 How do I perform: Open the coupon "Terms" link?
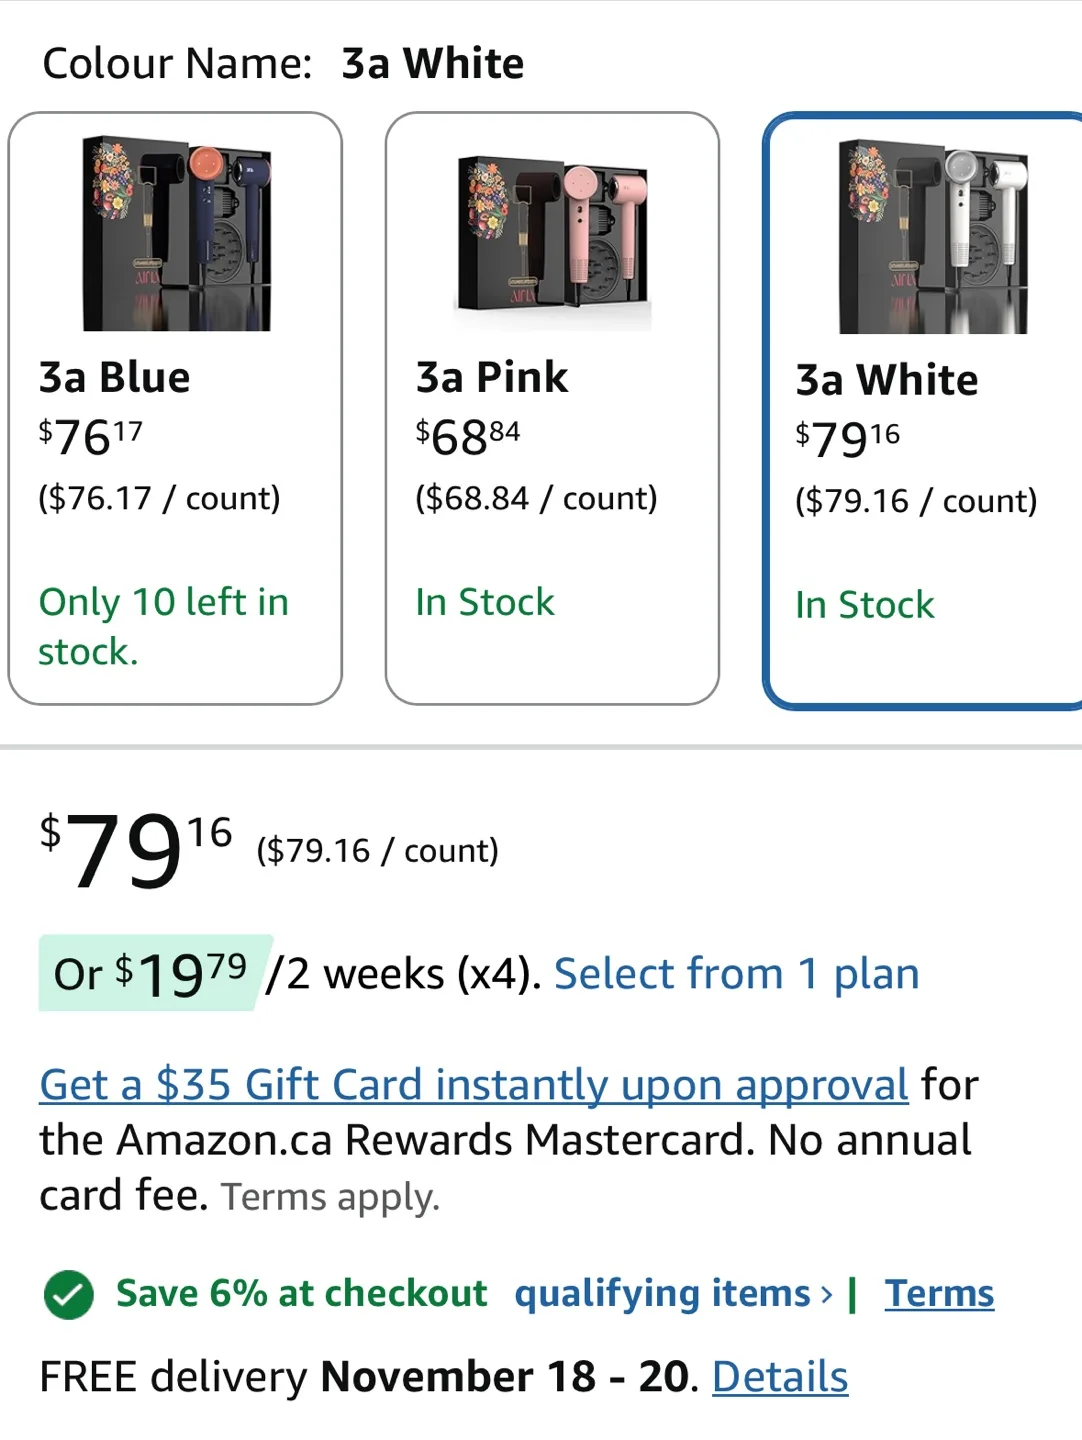point(939,1294)
